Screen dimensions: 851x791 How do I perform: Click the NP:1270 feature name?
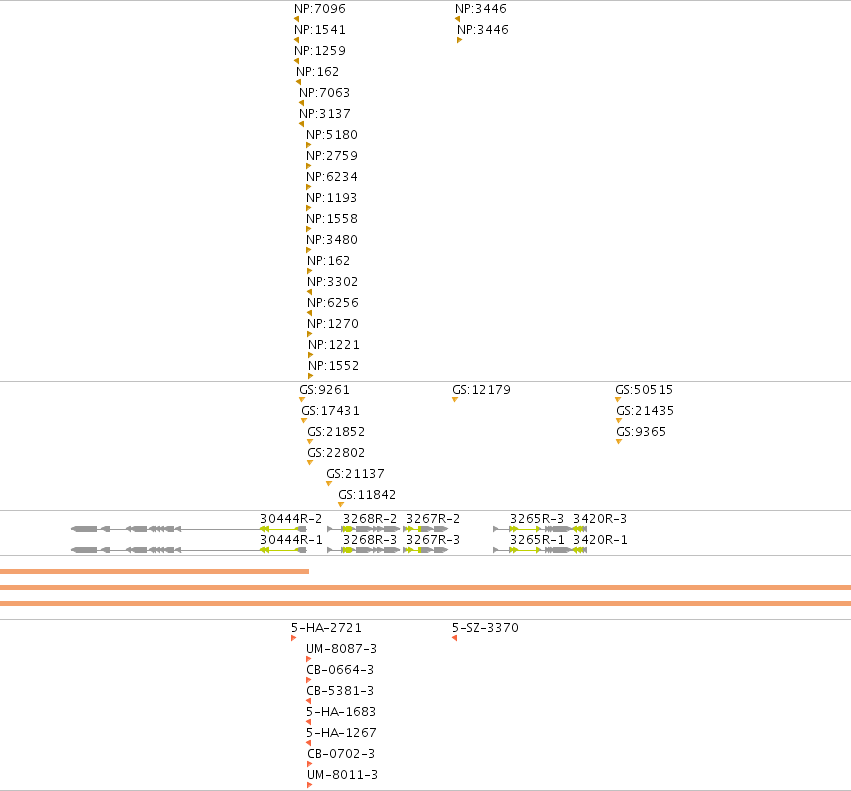point(333,324)
